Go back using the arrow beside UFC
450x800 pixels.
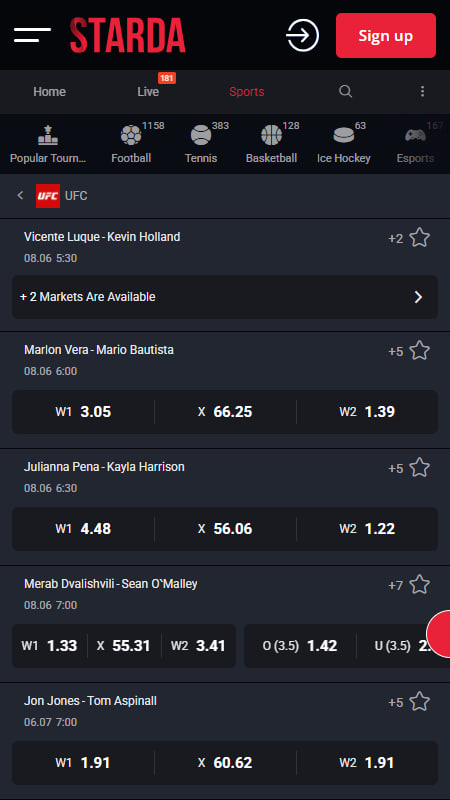[x=20, y=195]
